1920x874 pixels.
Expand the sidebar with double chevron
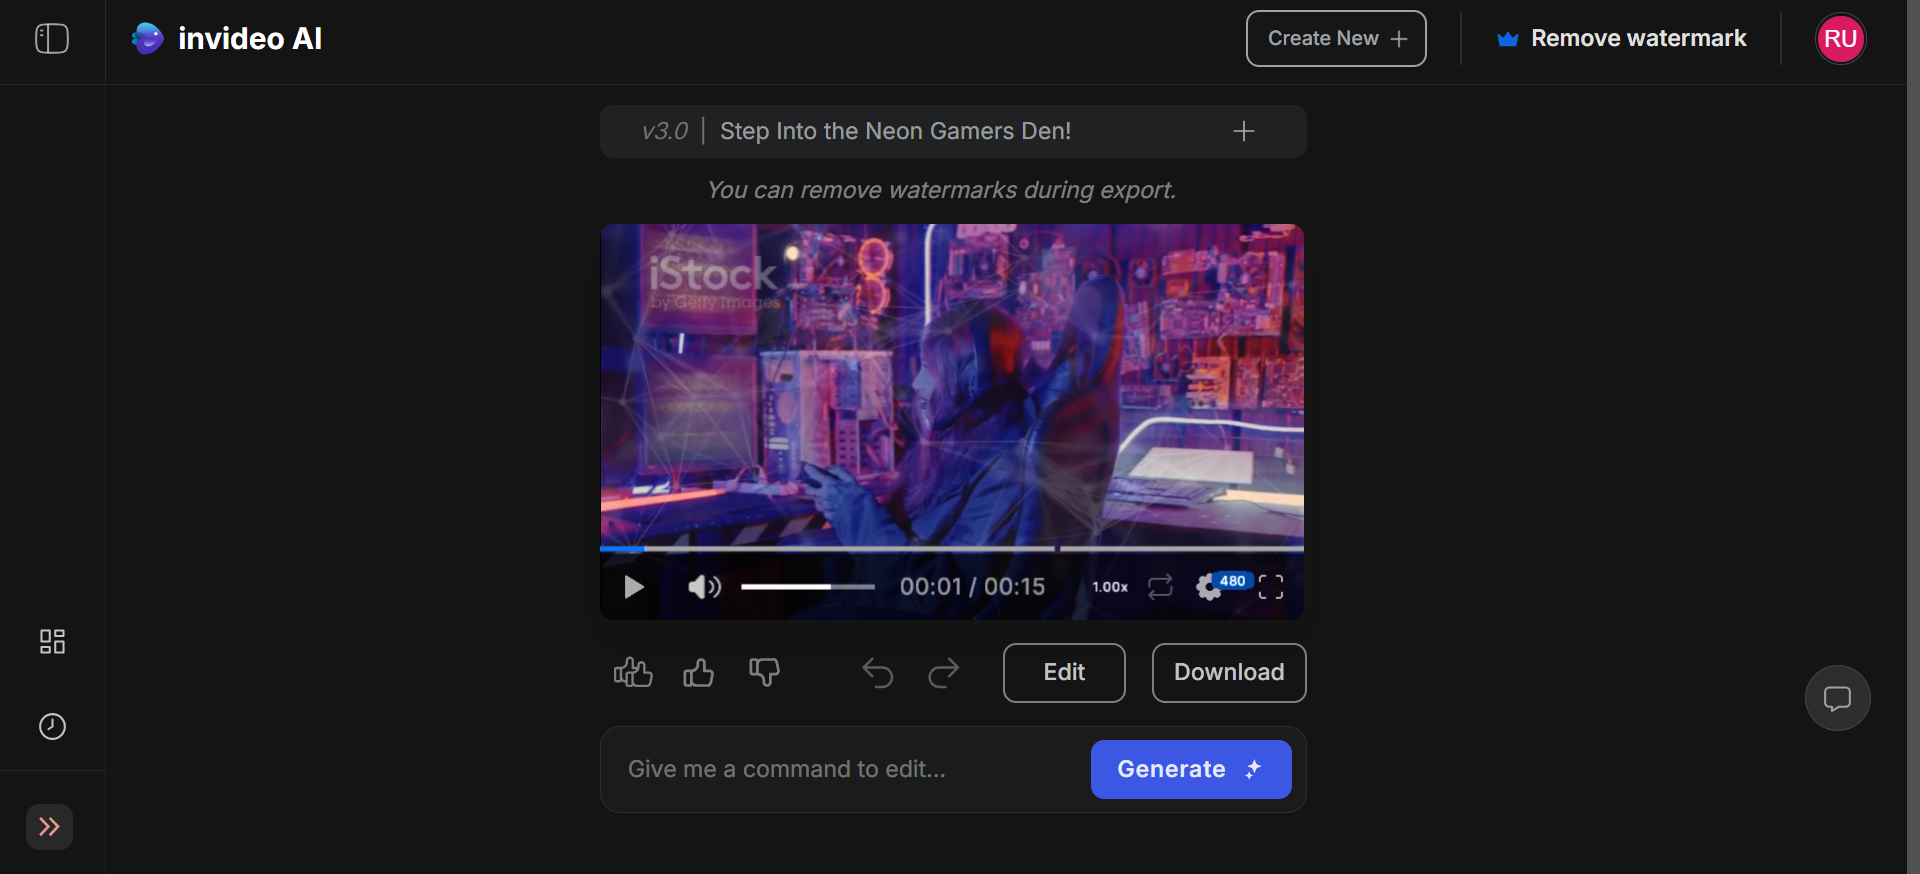point(49,827)
